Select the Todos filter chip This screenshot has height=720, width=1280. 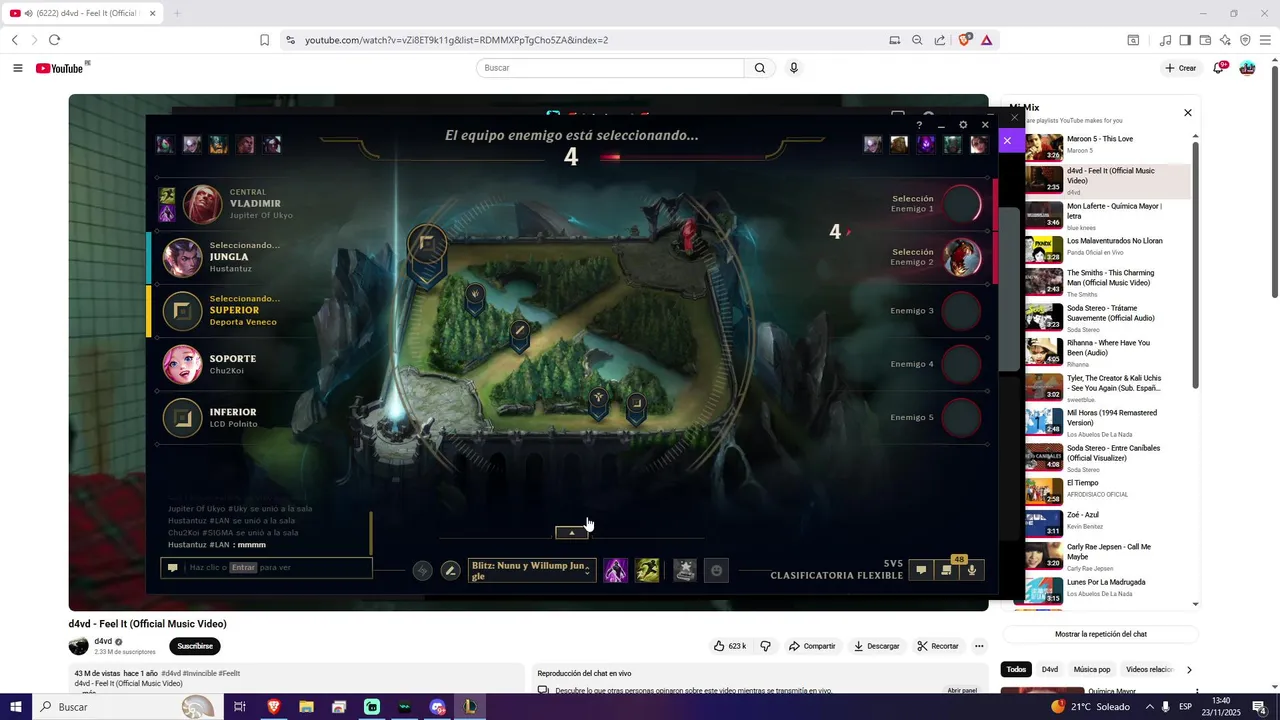pyautogui.click(x=1016, y=669)
